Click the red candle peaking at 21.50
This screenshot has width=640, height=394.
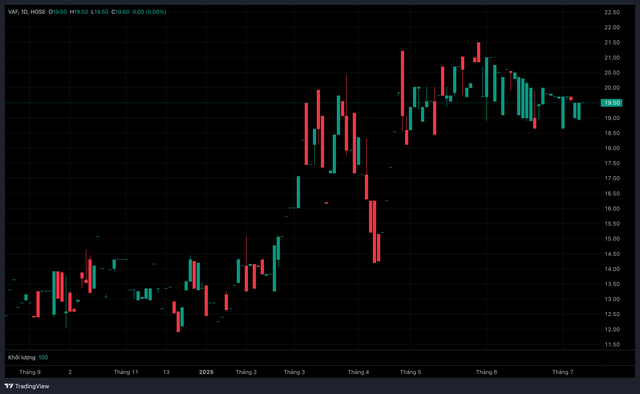tap(478, 52)
